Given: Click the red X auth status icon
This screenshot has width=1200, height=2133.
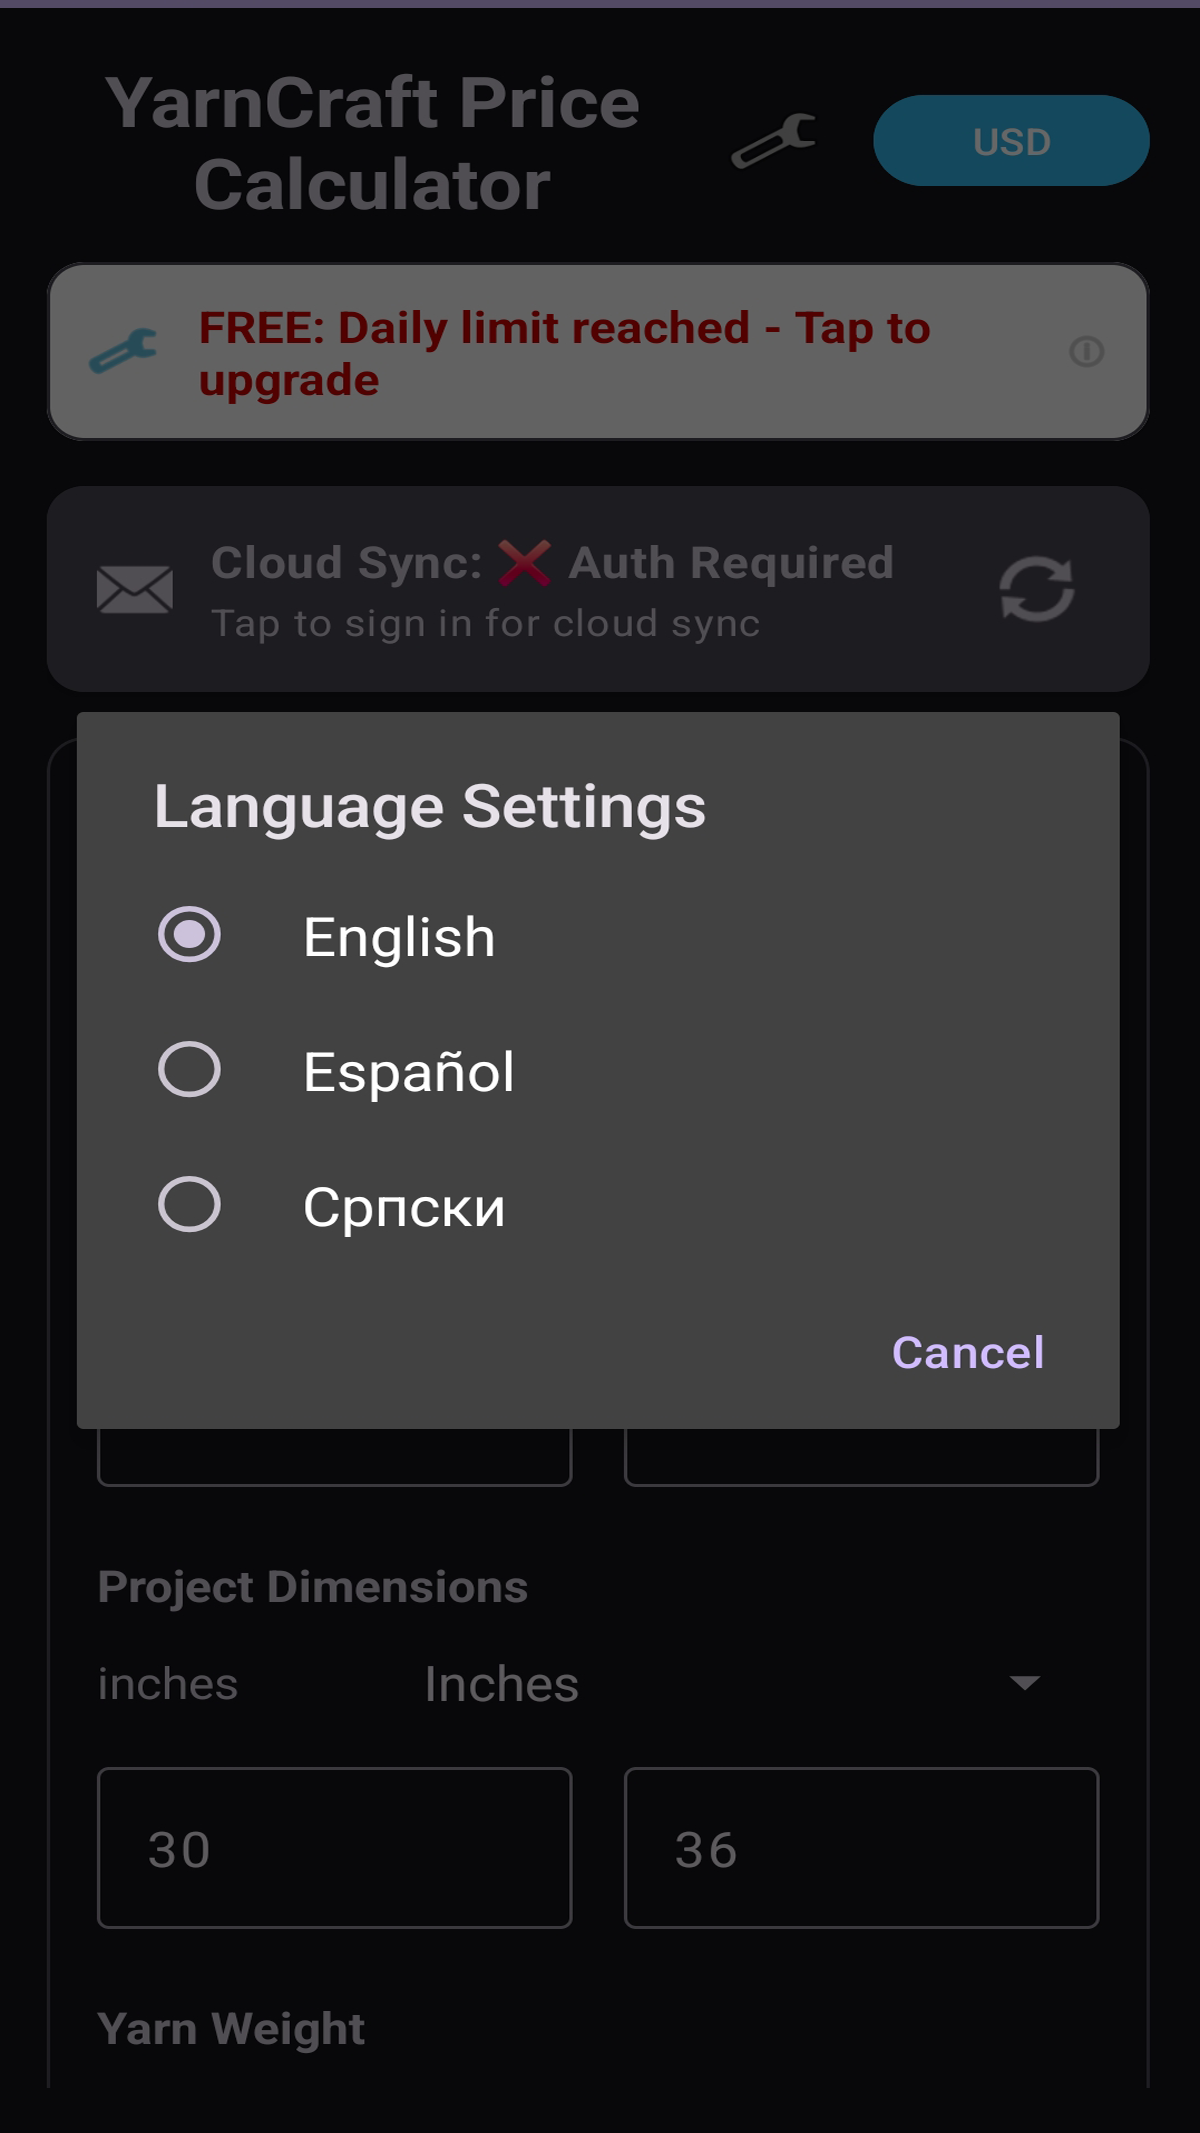Looking at the screenshot, I should tap(525, 562).
